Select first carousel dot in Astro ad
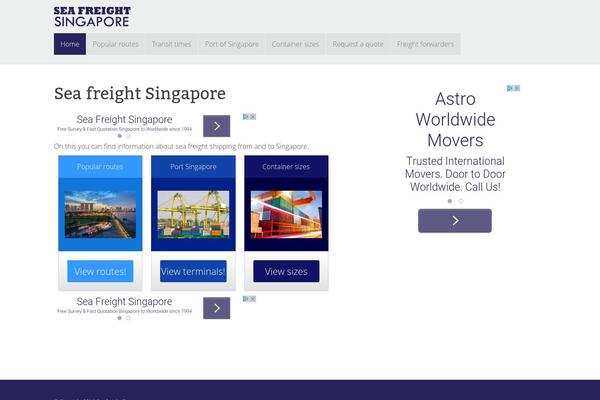 (x=450, y=201)
